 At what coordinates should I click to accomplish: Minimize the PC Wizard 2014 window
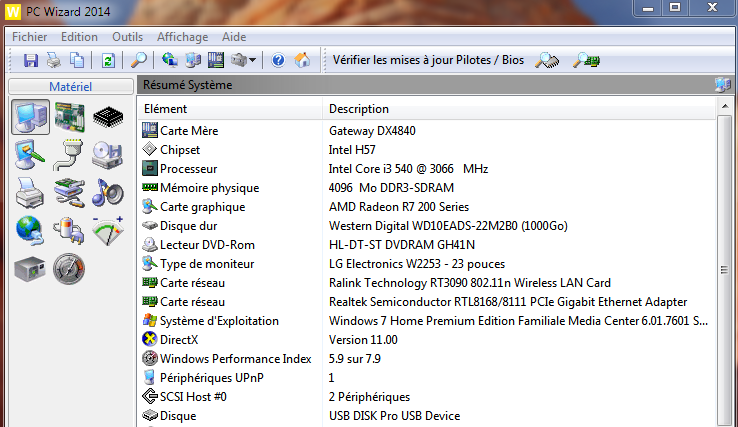pos(648,8)
